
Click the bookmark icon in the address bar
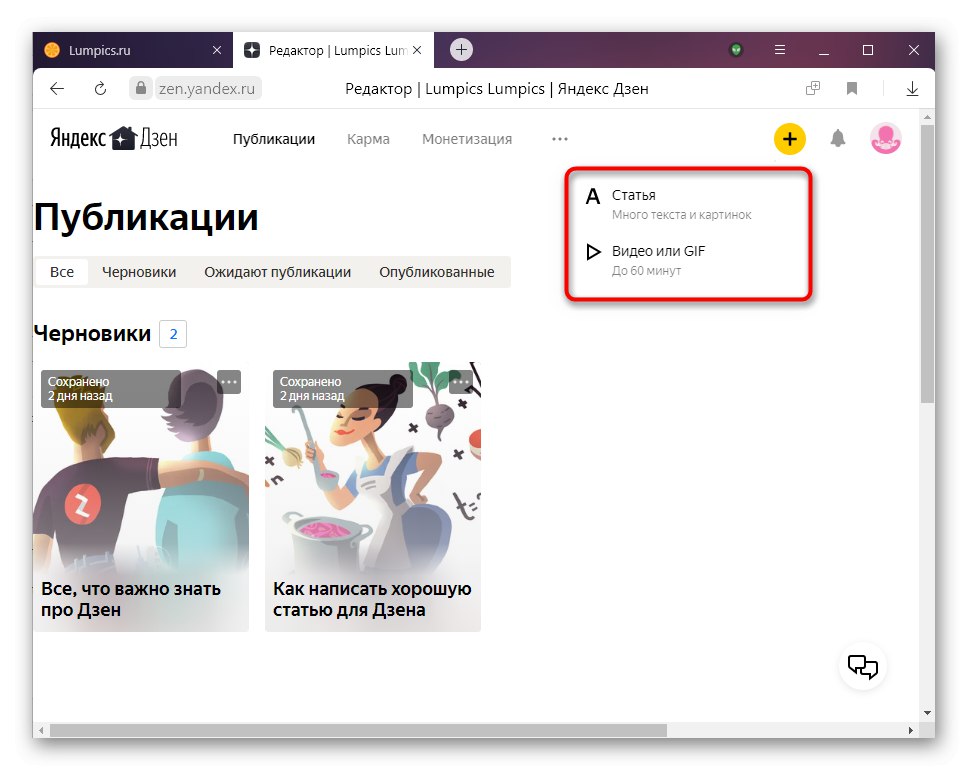click(851, 88)
